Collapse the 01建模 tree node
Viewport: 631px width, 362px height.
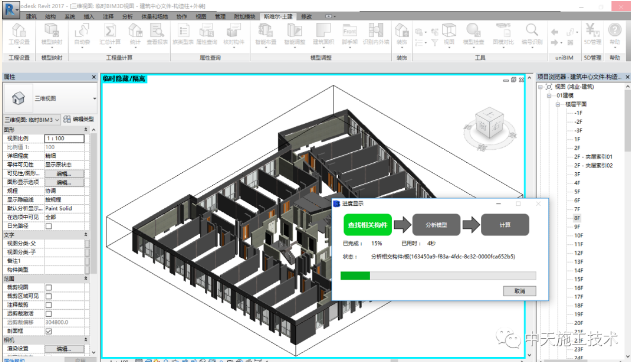point(549,95)
